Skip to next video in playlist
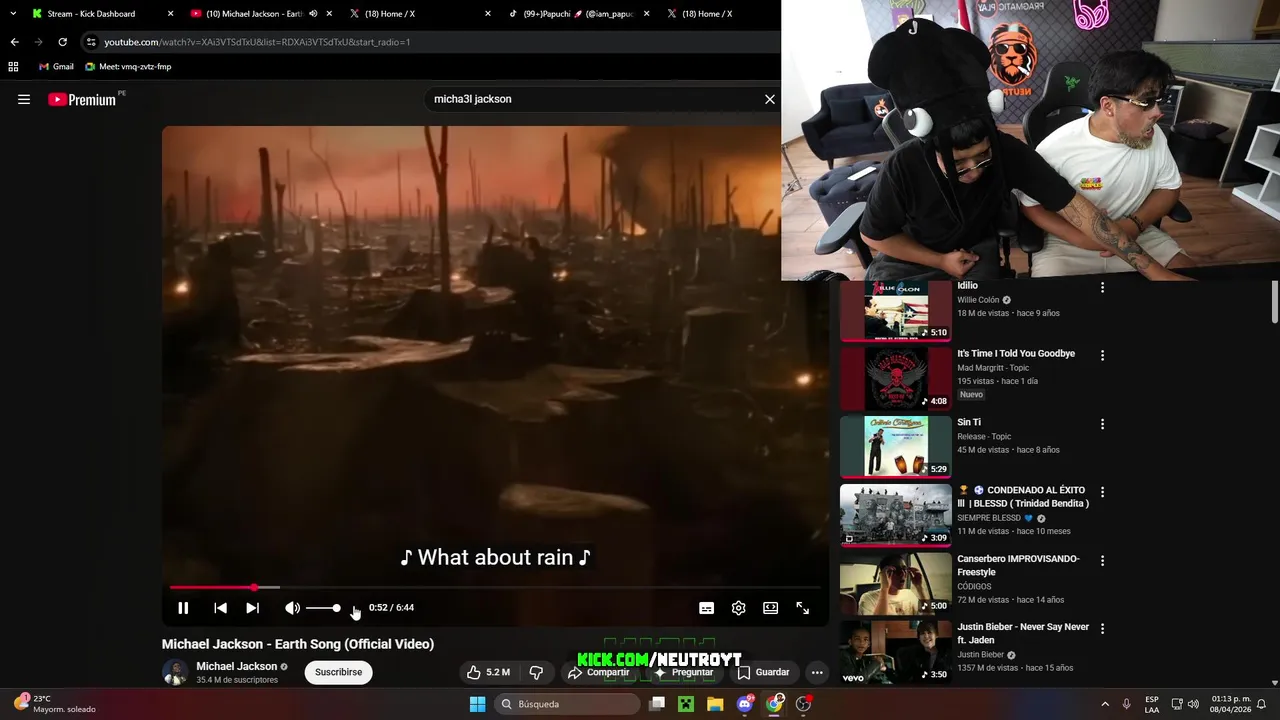This screenshot has height=720, width=1280. point(252,608)
